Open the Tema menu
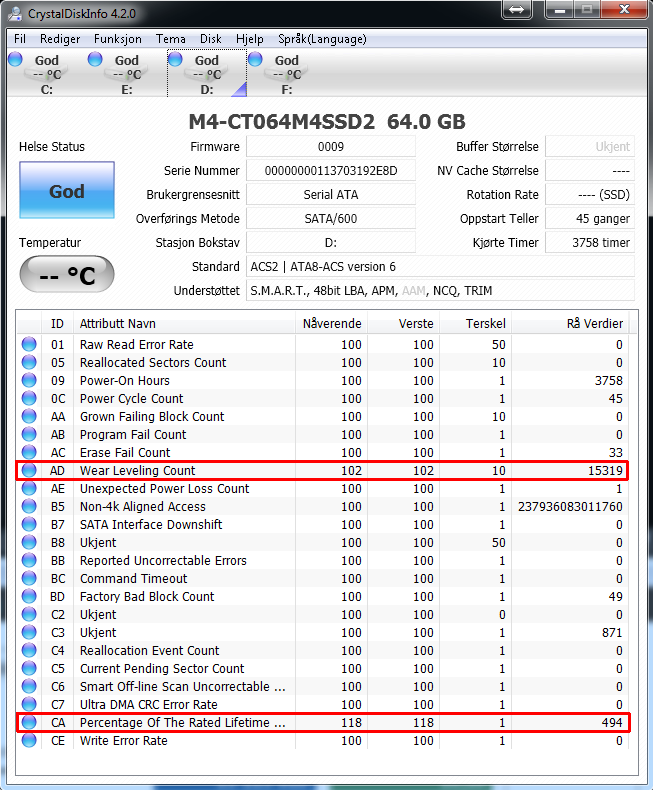This screenshot has height=790, width=653. pyautogui.click(x=170, y=39)
